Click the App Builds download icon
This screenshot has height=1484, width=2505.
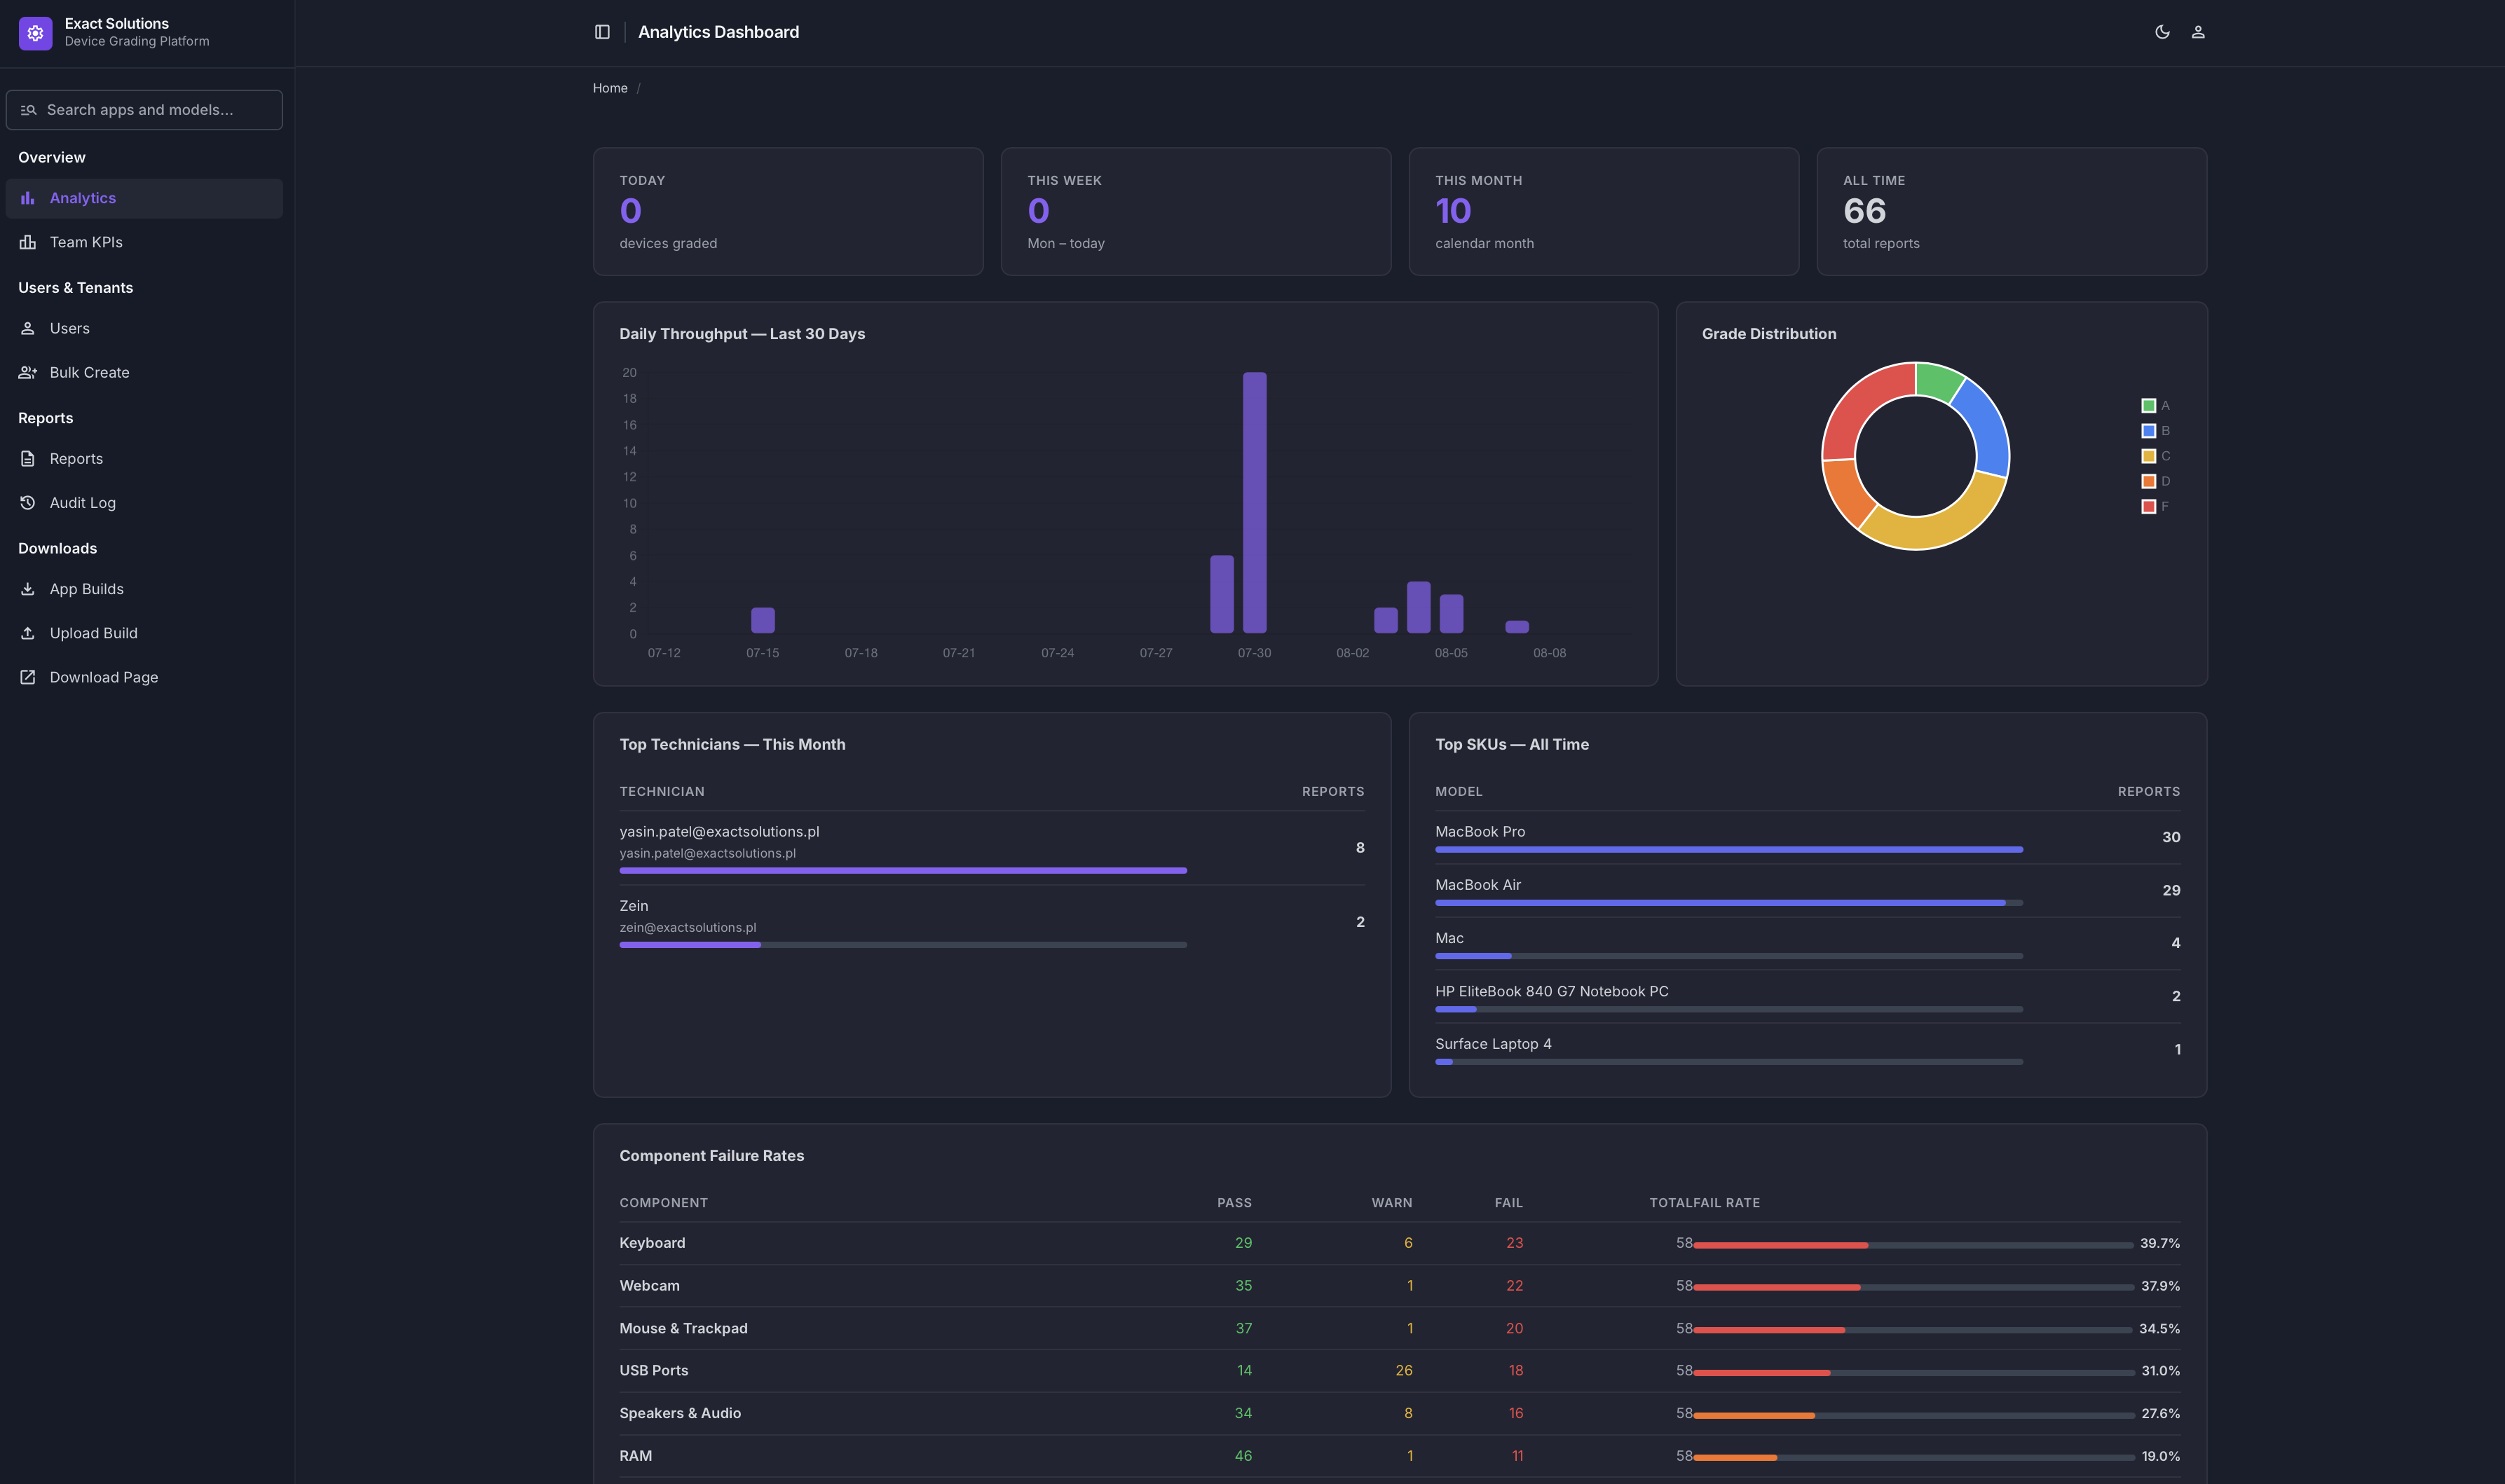coord(28,589)
